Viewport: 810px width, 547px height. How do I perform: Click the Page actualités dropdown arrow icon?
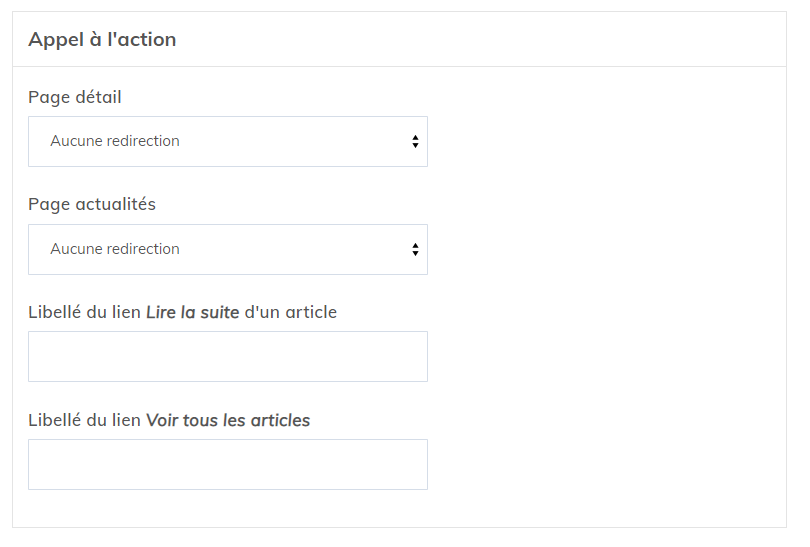[415, 250]
